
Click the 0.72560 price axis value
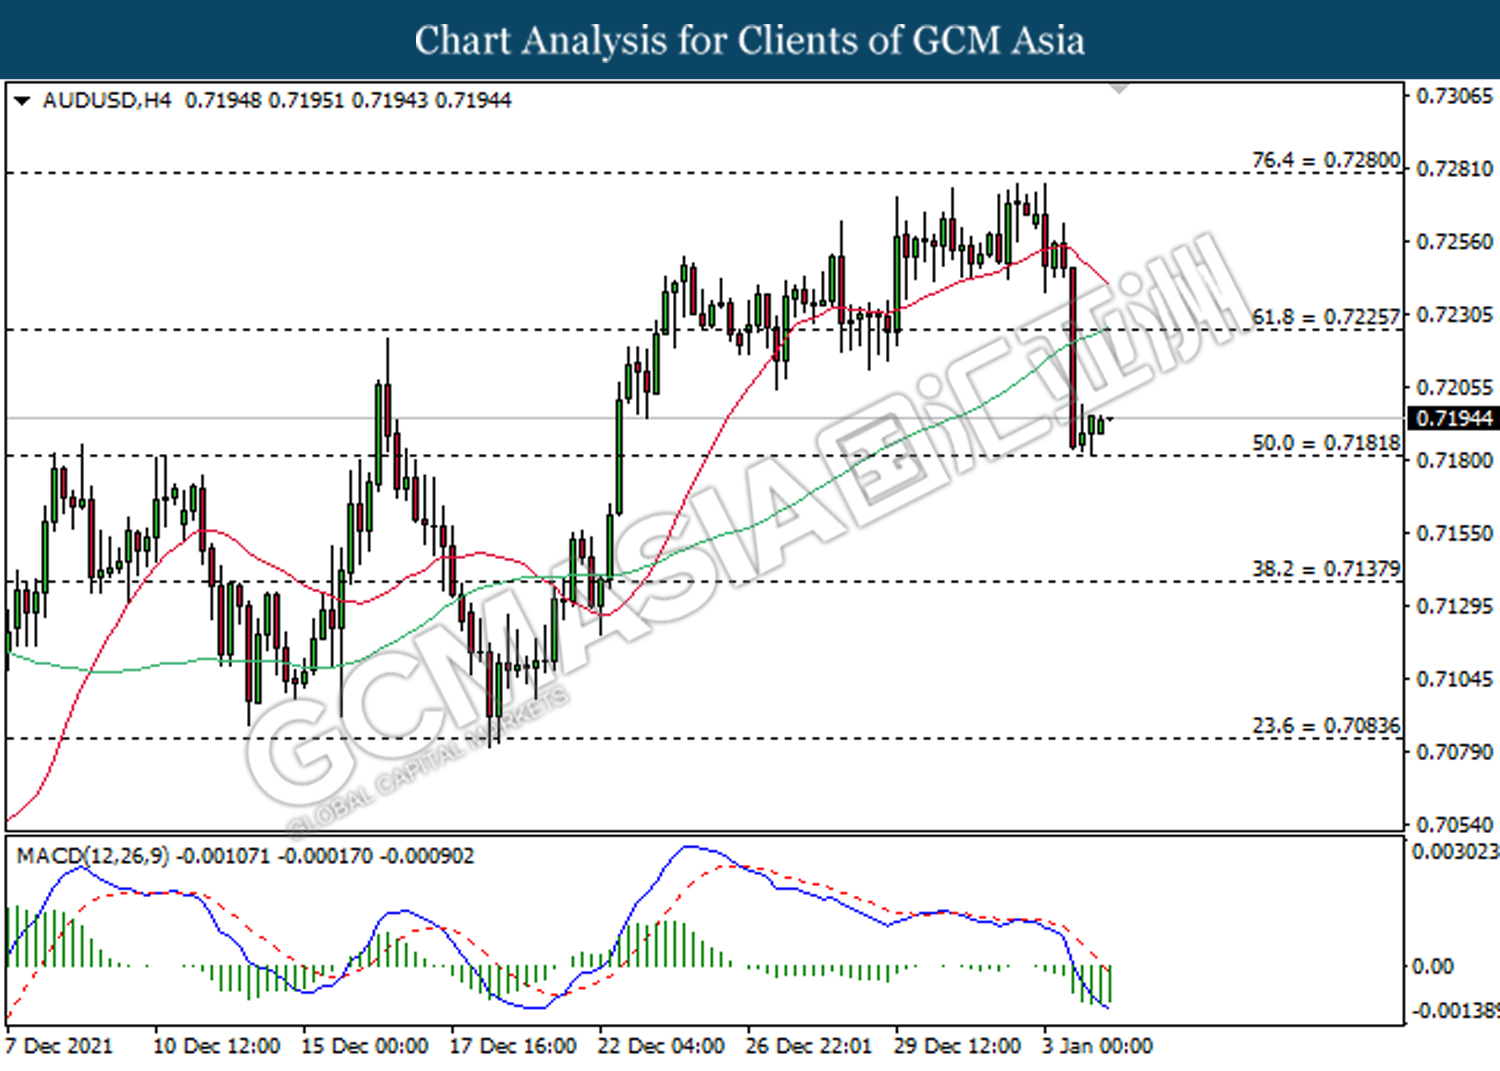[1455, 242]
